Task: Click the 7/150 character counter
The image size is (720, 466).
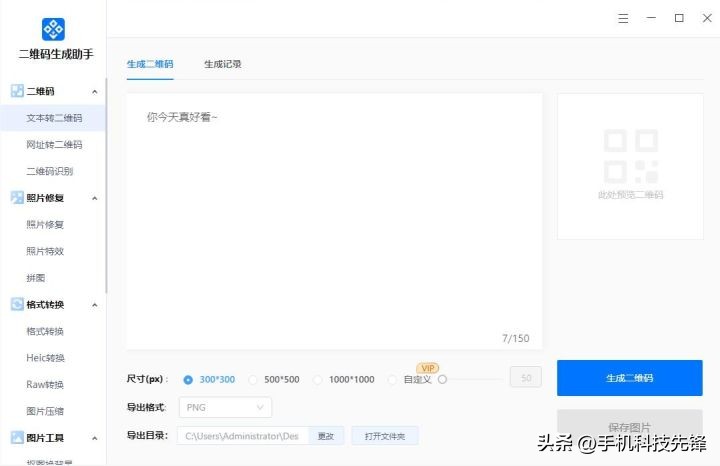Action: click(516, 338)
